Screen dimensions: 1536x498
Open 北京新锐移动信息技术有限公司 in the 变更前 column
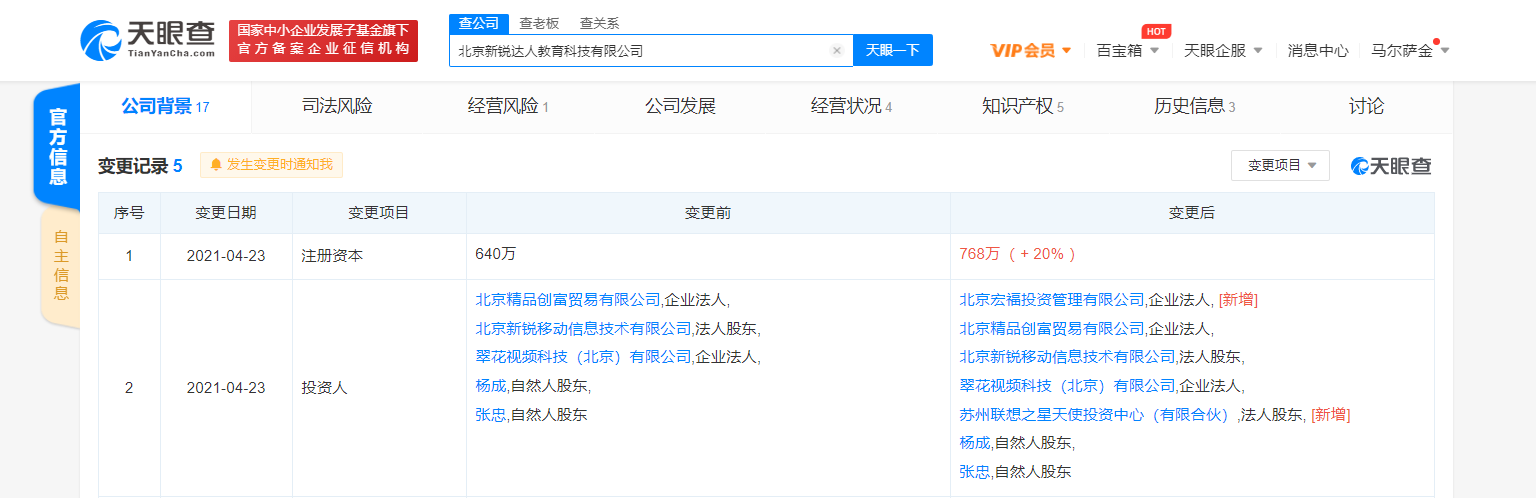coord(583,328)
